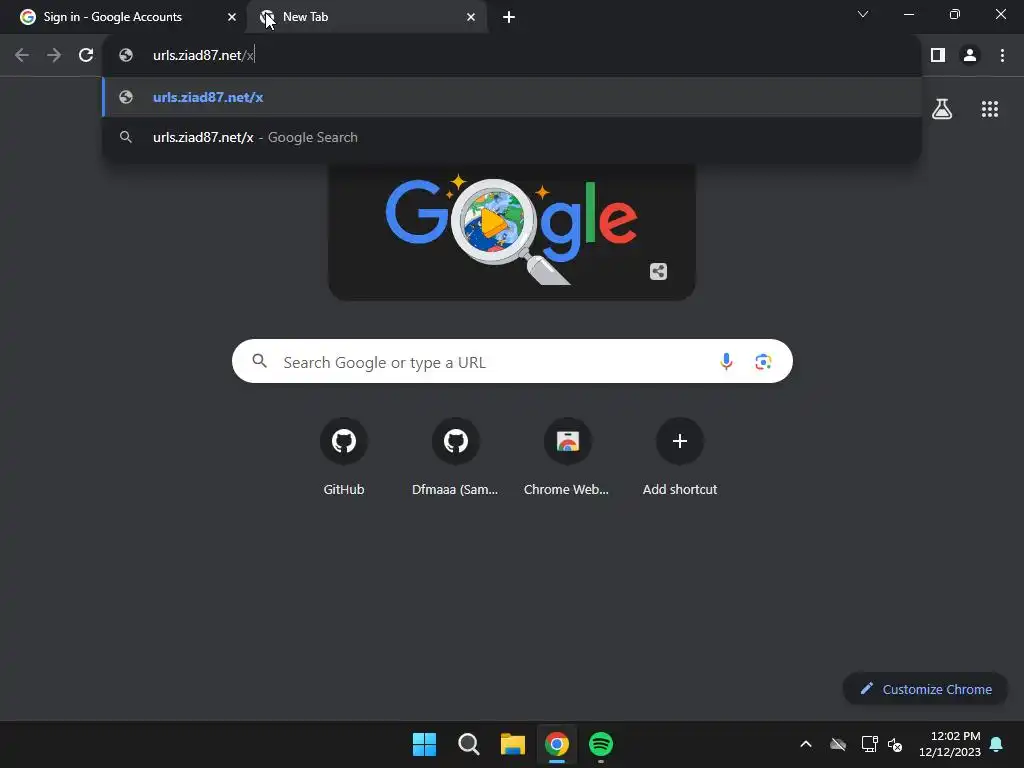
Task: Share the Google Doodle
Action: coord(658,272)
